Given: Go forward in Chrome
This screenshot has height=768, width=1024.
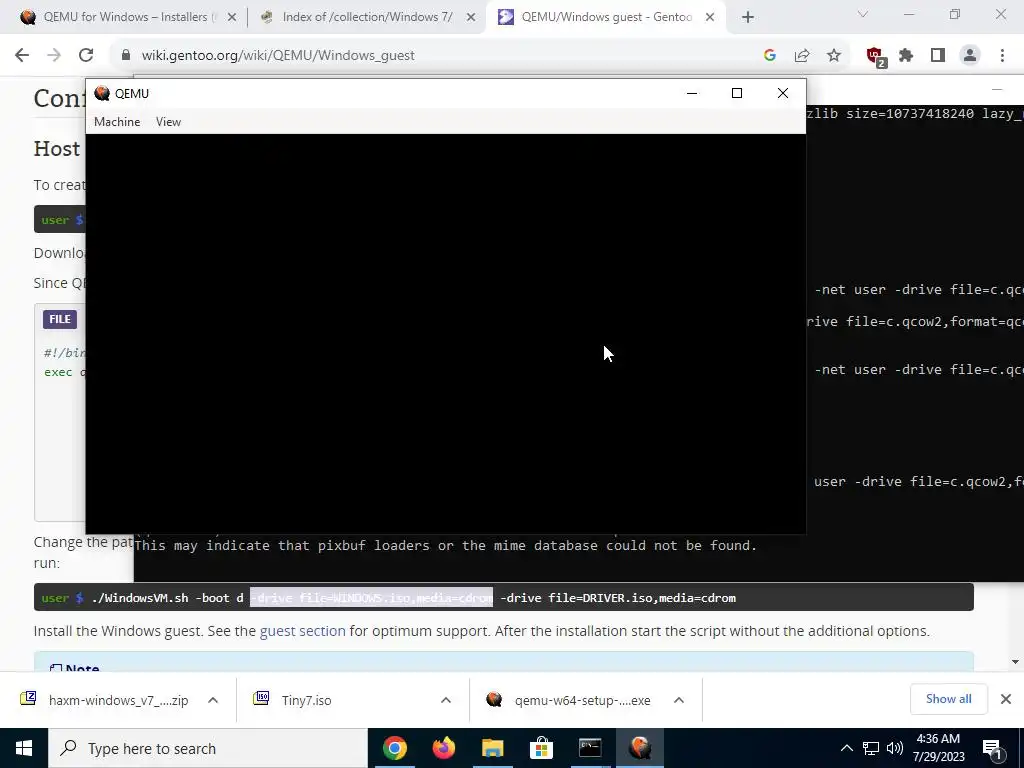Looking at the screenshot, I should (x=54, y=56).
